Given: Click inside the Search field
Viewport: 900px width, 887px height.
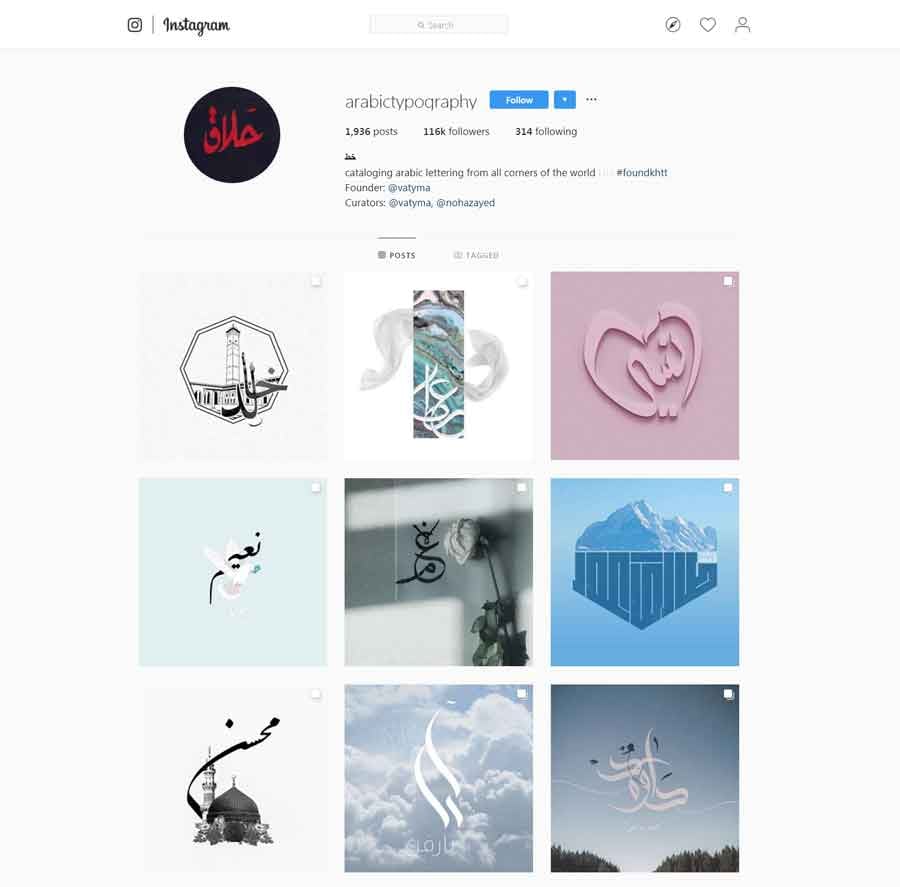Looking at the screenshot, I should (x=439, y=25).
